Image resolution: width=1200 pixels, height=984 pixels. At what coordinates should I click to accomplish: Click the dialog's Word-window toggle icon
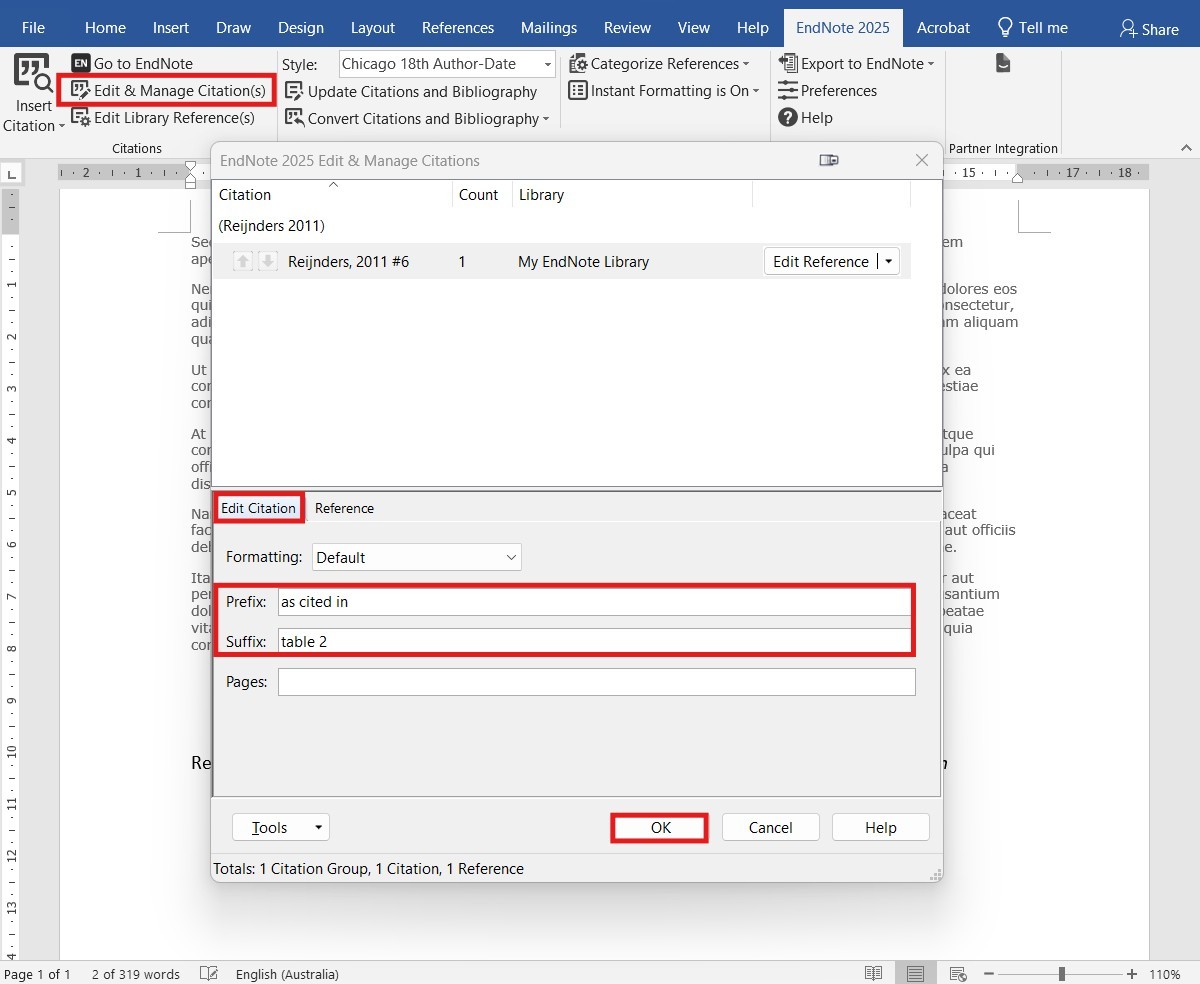828,160
